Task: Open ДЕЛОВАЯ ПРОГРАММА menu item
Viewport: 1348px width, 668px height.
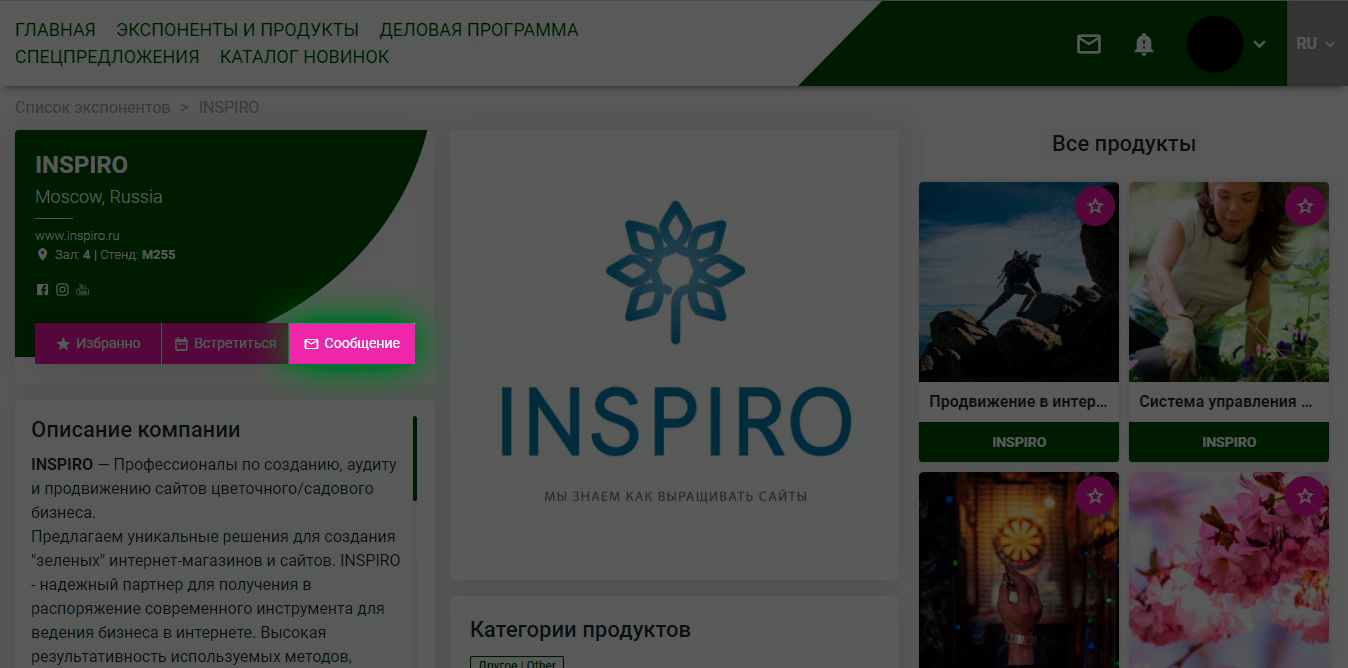Action: tap(479, 30)
